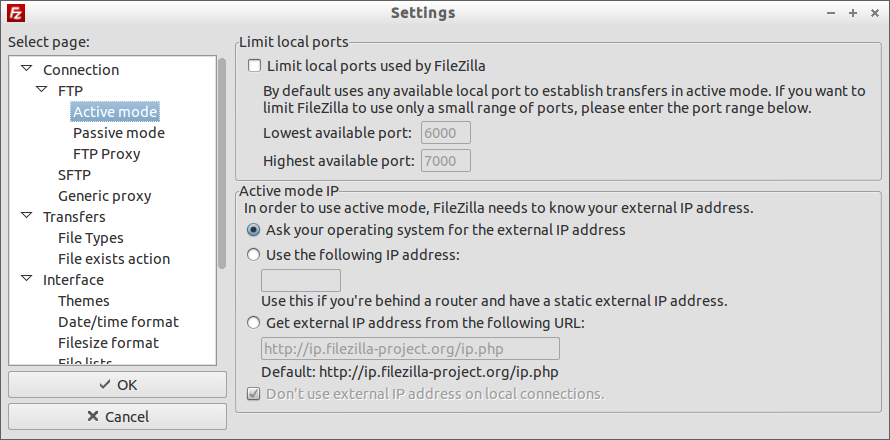The height and width of the screenshot is (440, 890).
Task: Click the FileZilla logo icon in title bar
Action: click(15, 13)
